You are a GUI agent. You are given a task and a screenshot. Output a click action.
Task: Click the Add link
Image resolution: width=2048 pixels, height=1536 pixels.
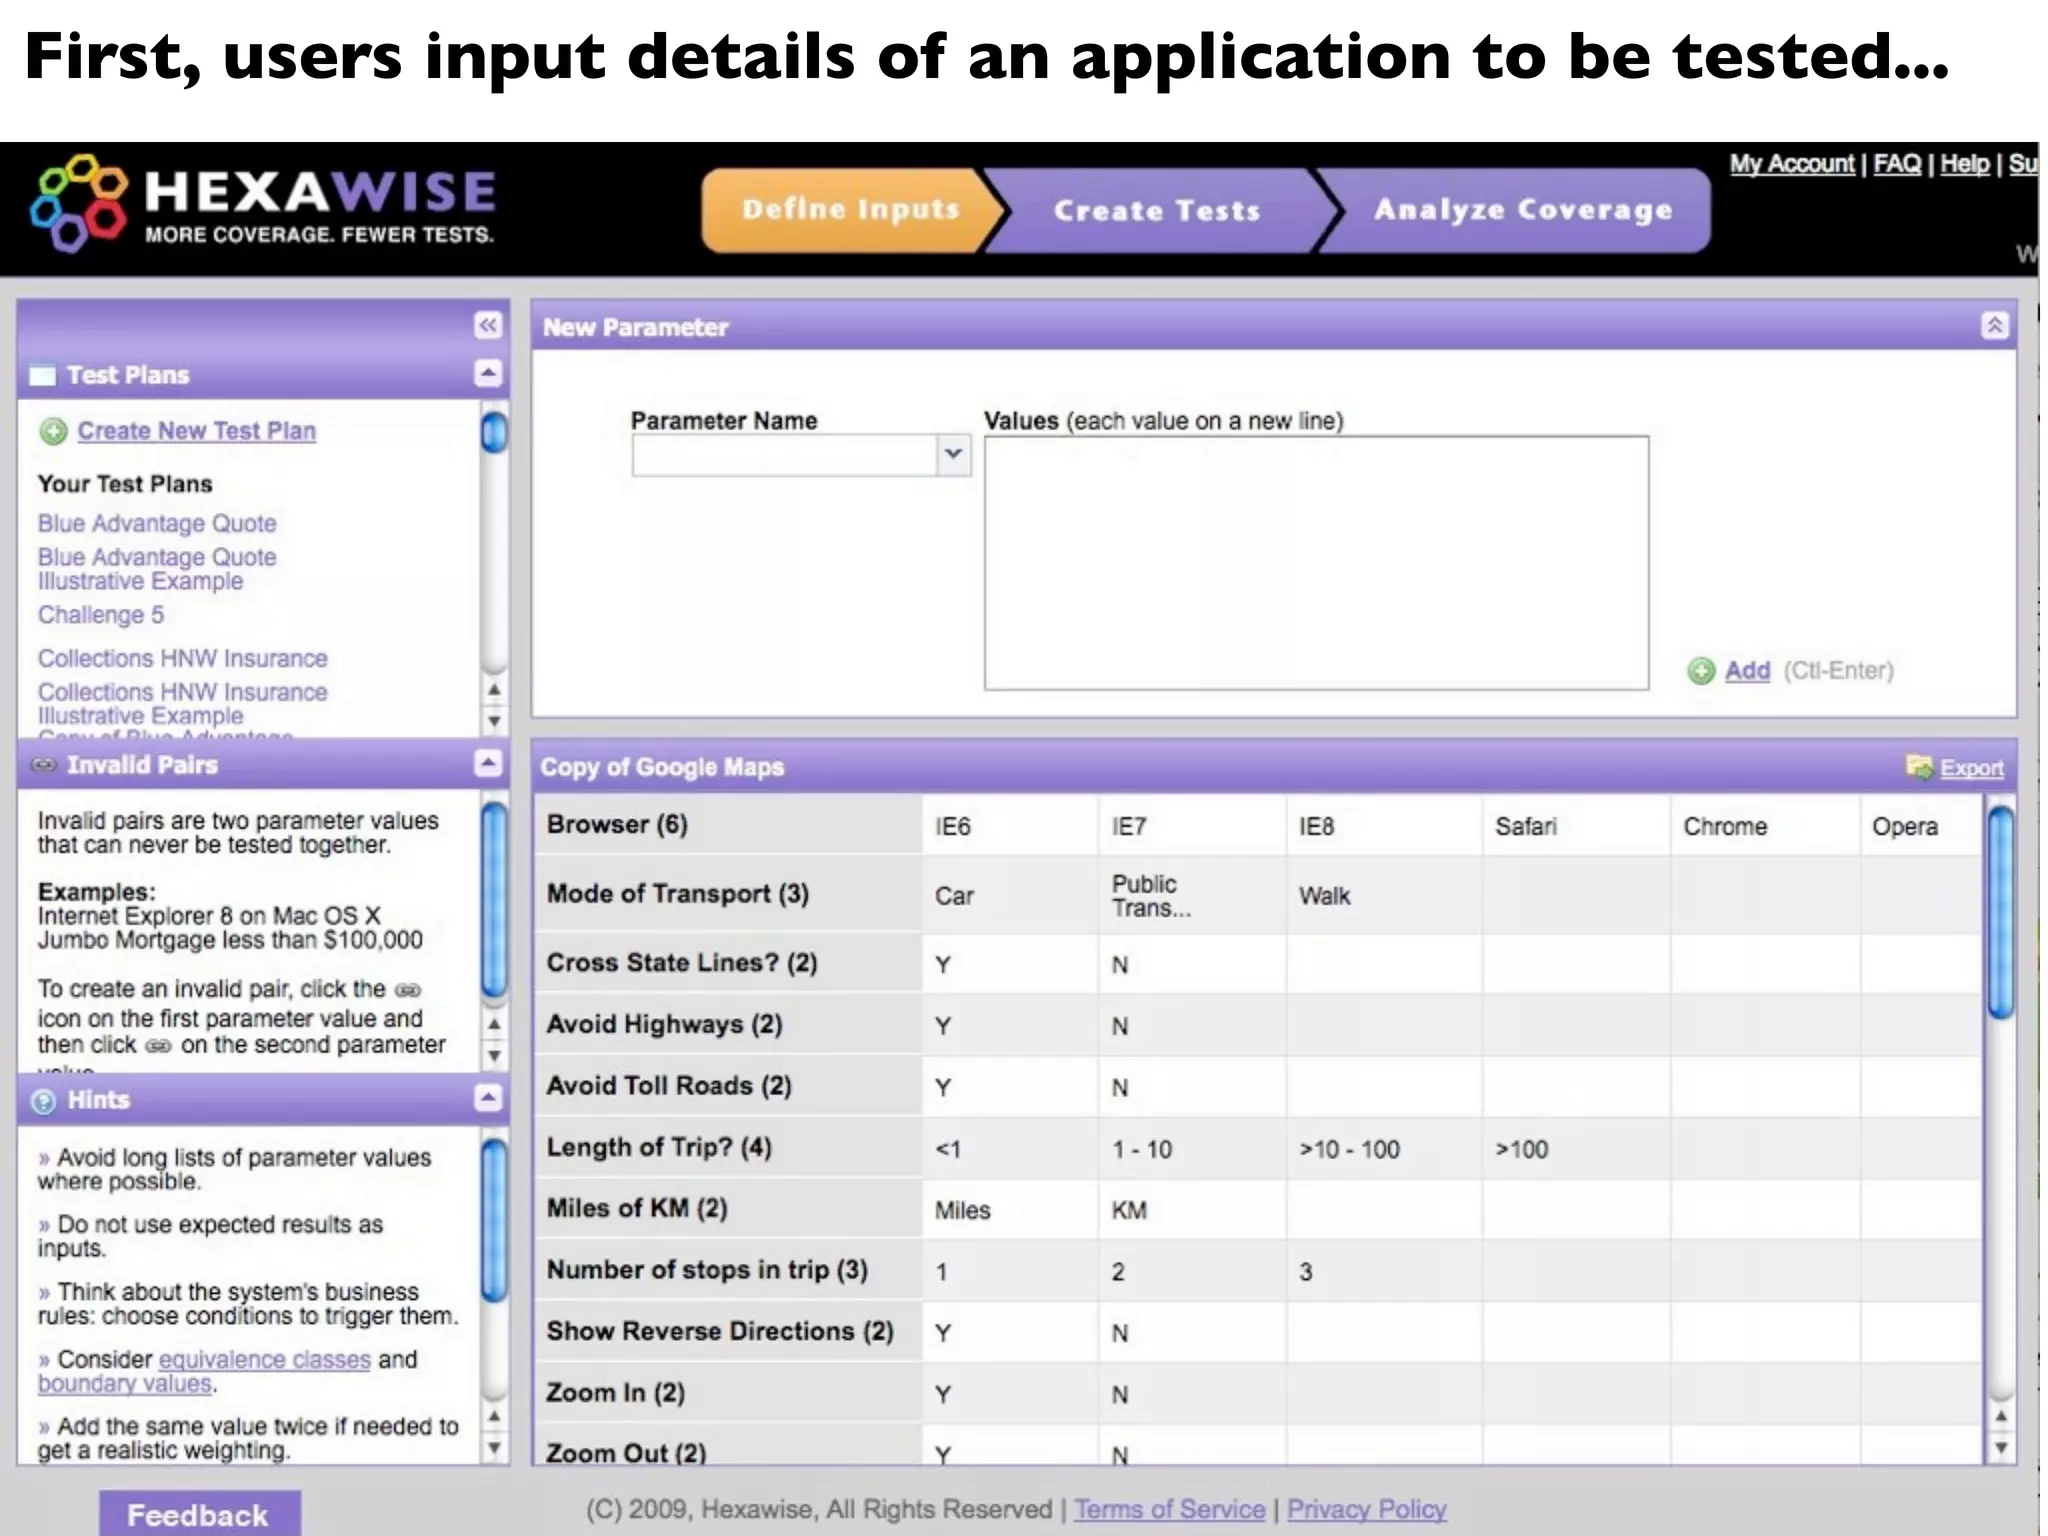click(1747, 670)
